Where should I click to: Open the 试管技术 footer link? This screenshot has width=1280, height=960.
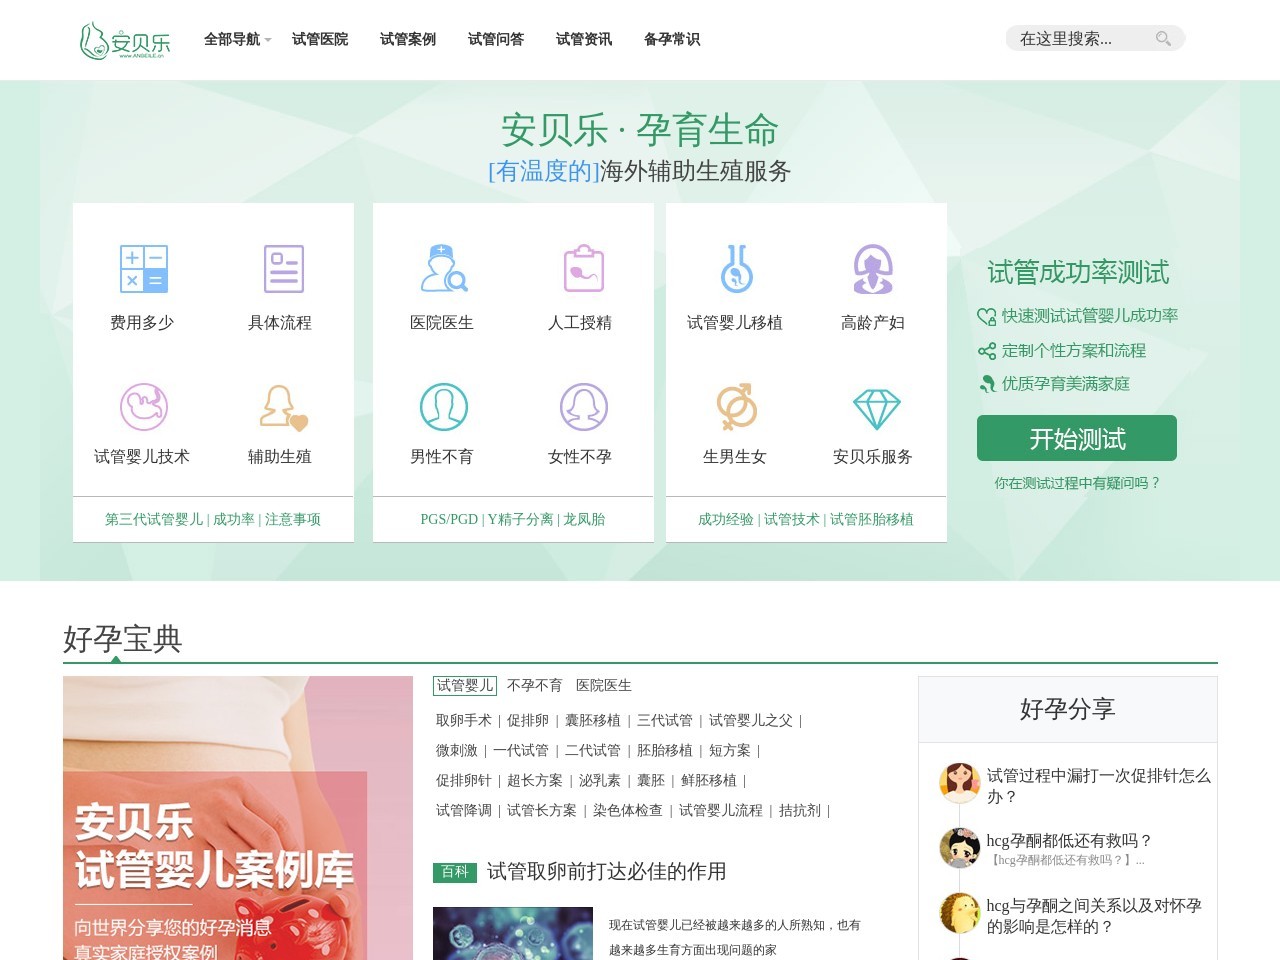[792, 519]
